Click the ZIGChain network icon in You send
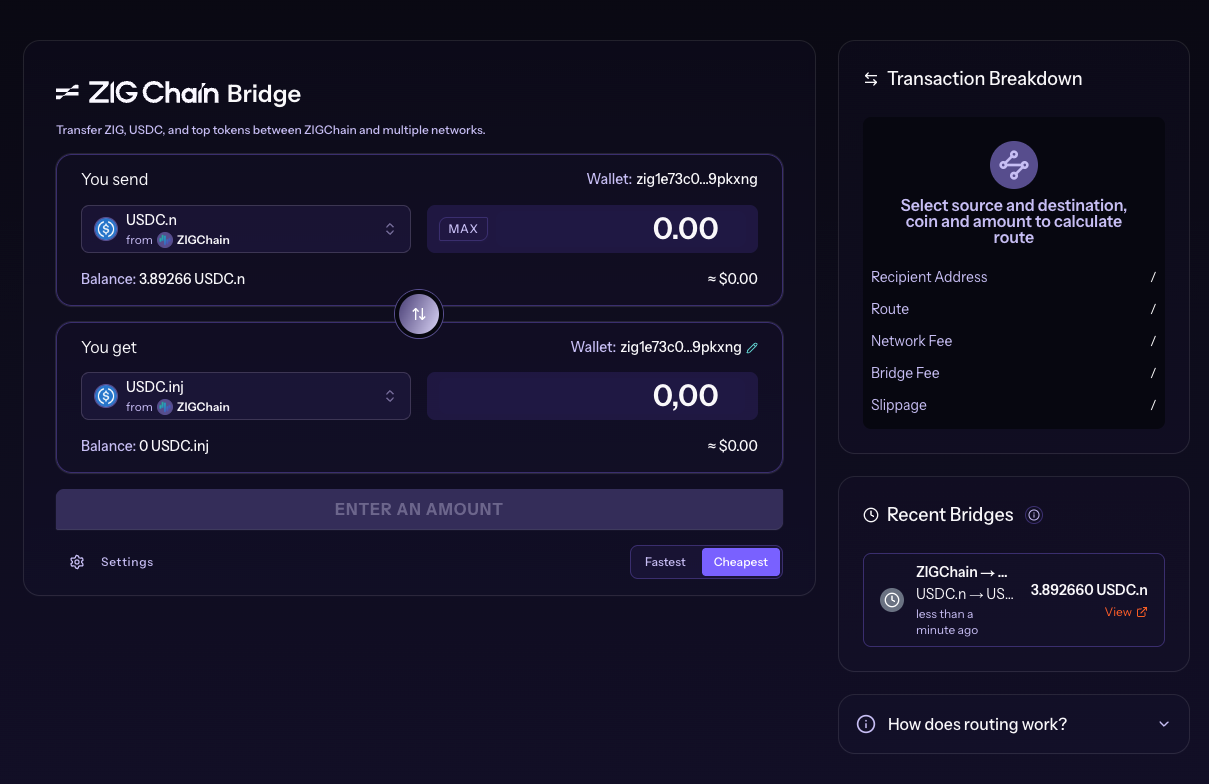Viewport: 1209px width, 784px height. [x=165, y=240]
